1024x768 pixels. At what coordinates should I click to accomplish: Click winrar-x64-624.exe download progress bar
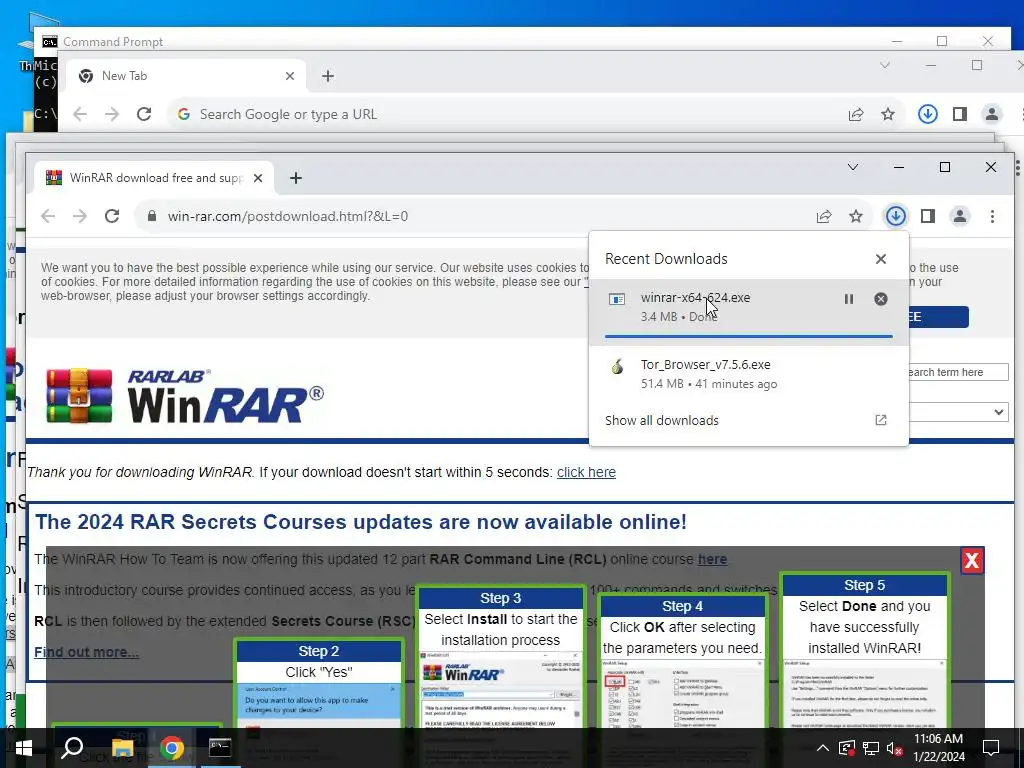point(748,336)
